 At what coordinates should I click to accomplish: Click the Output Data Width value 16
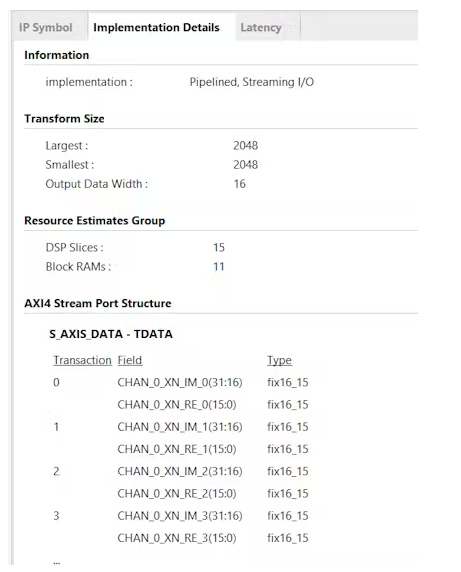click(x=240, y=184)
